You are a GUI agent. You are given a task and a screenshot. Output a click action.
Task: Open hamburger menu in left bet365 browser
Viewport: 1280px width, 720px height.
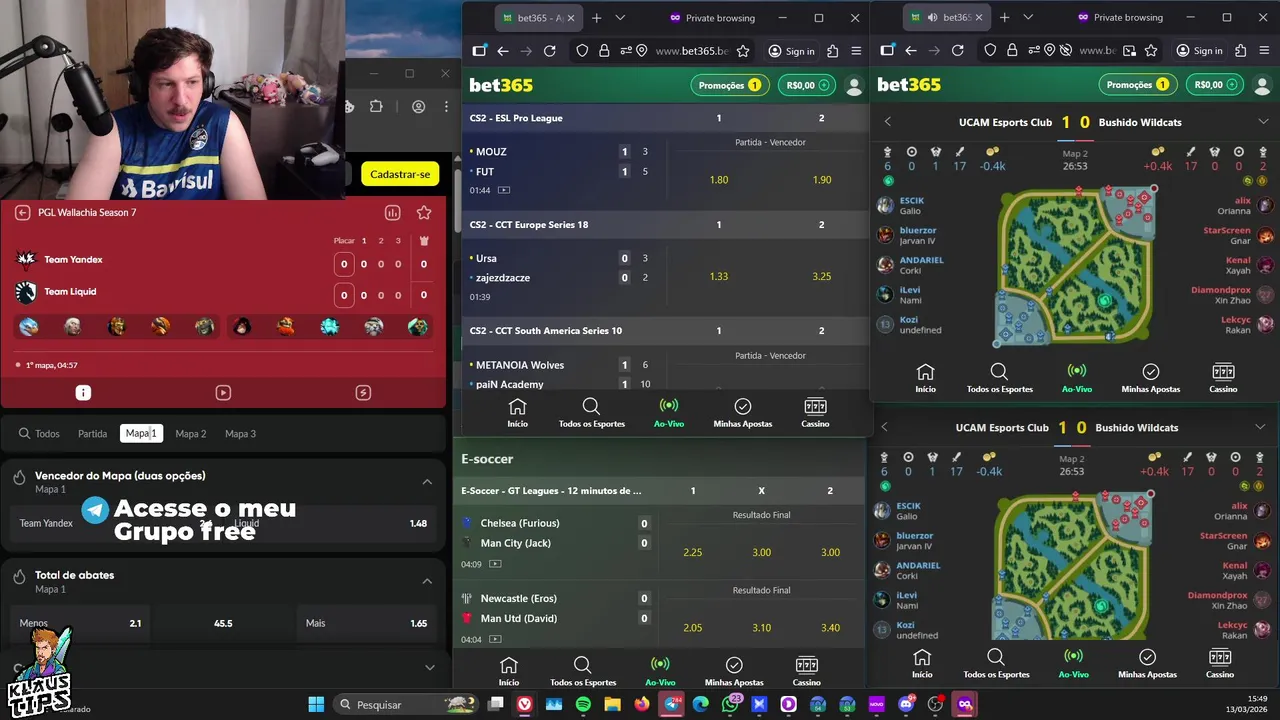tap(856, 51)
